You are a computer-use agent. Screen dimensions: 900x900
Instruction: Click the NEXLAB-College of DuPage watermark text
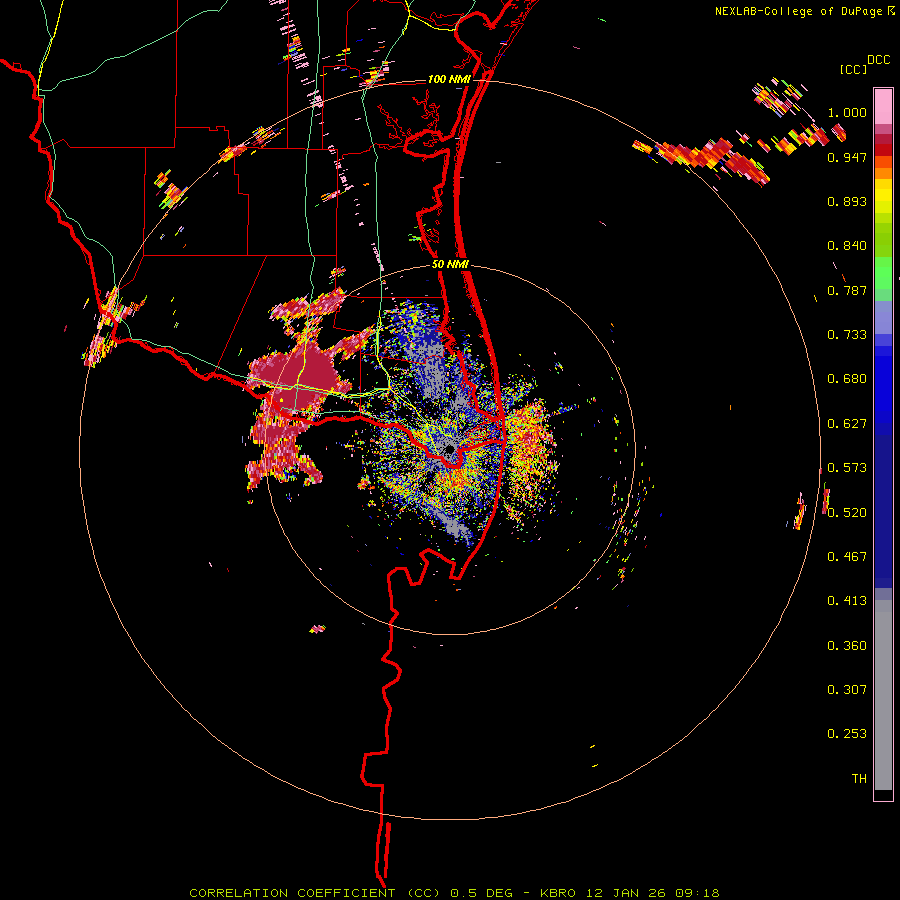click(800, 11)
